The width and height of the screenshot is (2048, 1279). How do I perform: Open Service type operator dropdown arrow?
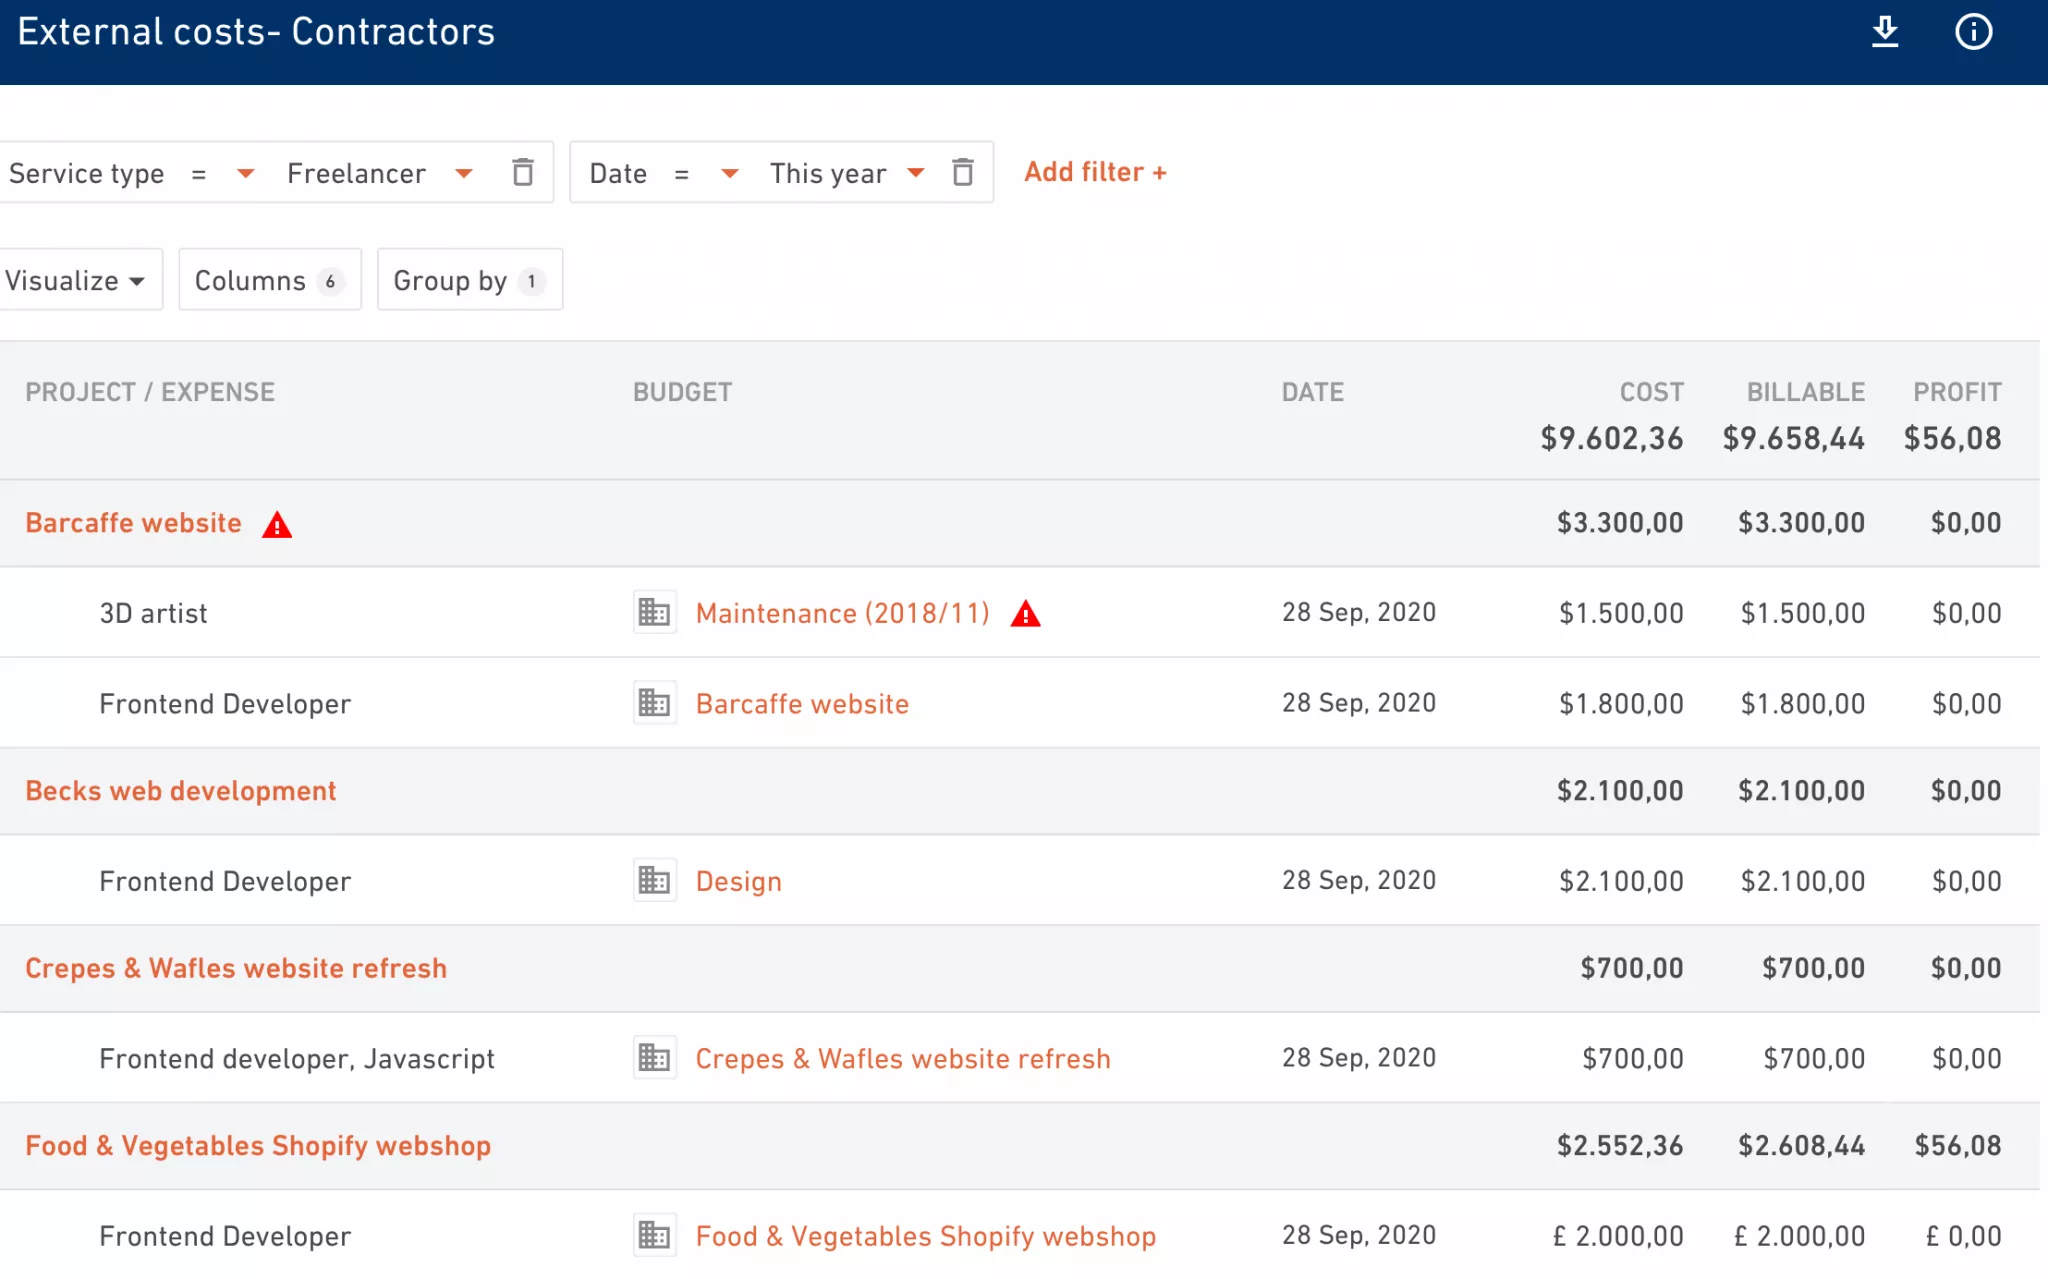(x=245, y=173)
